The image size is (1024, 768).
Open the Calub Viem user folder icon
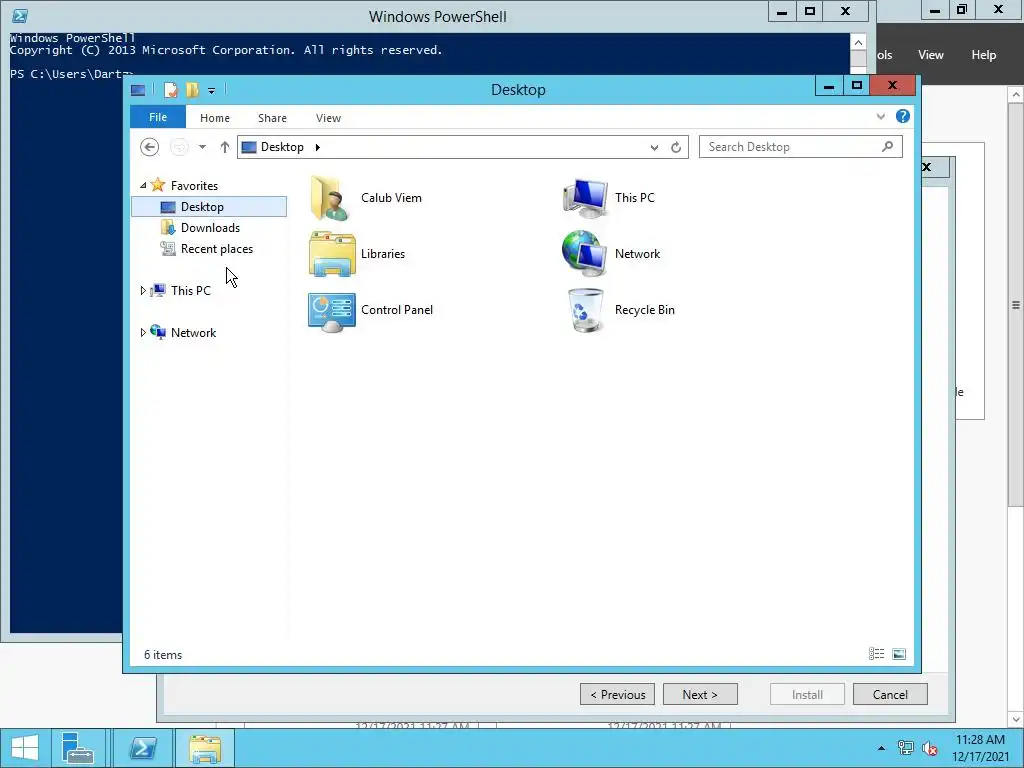(330, 198)
